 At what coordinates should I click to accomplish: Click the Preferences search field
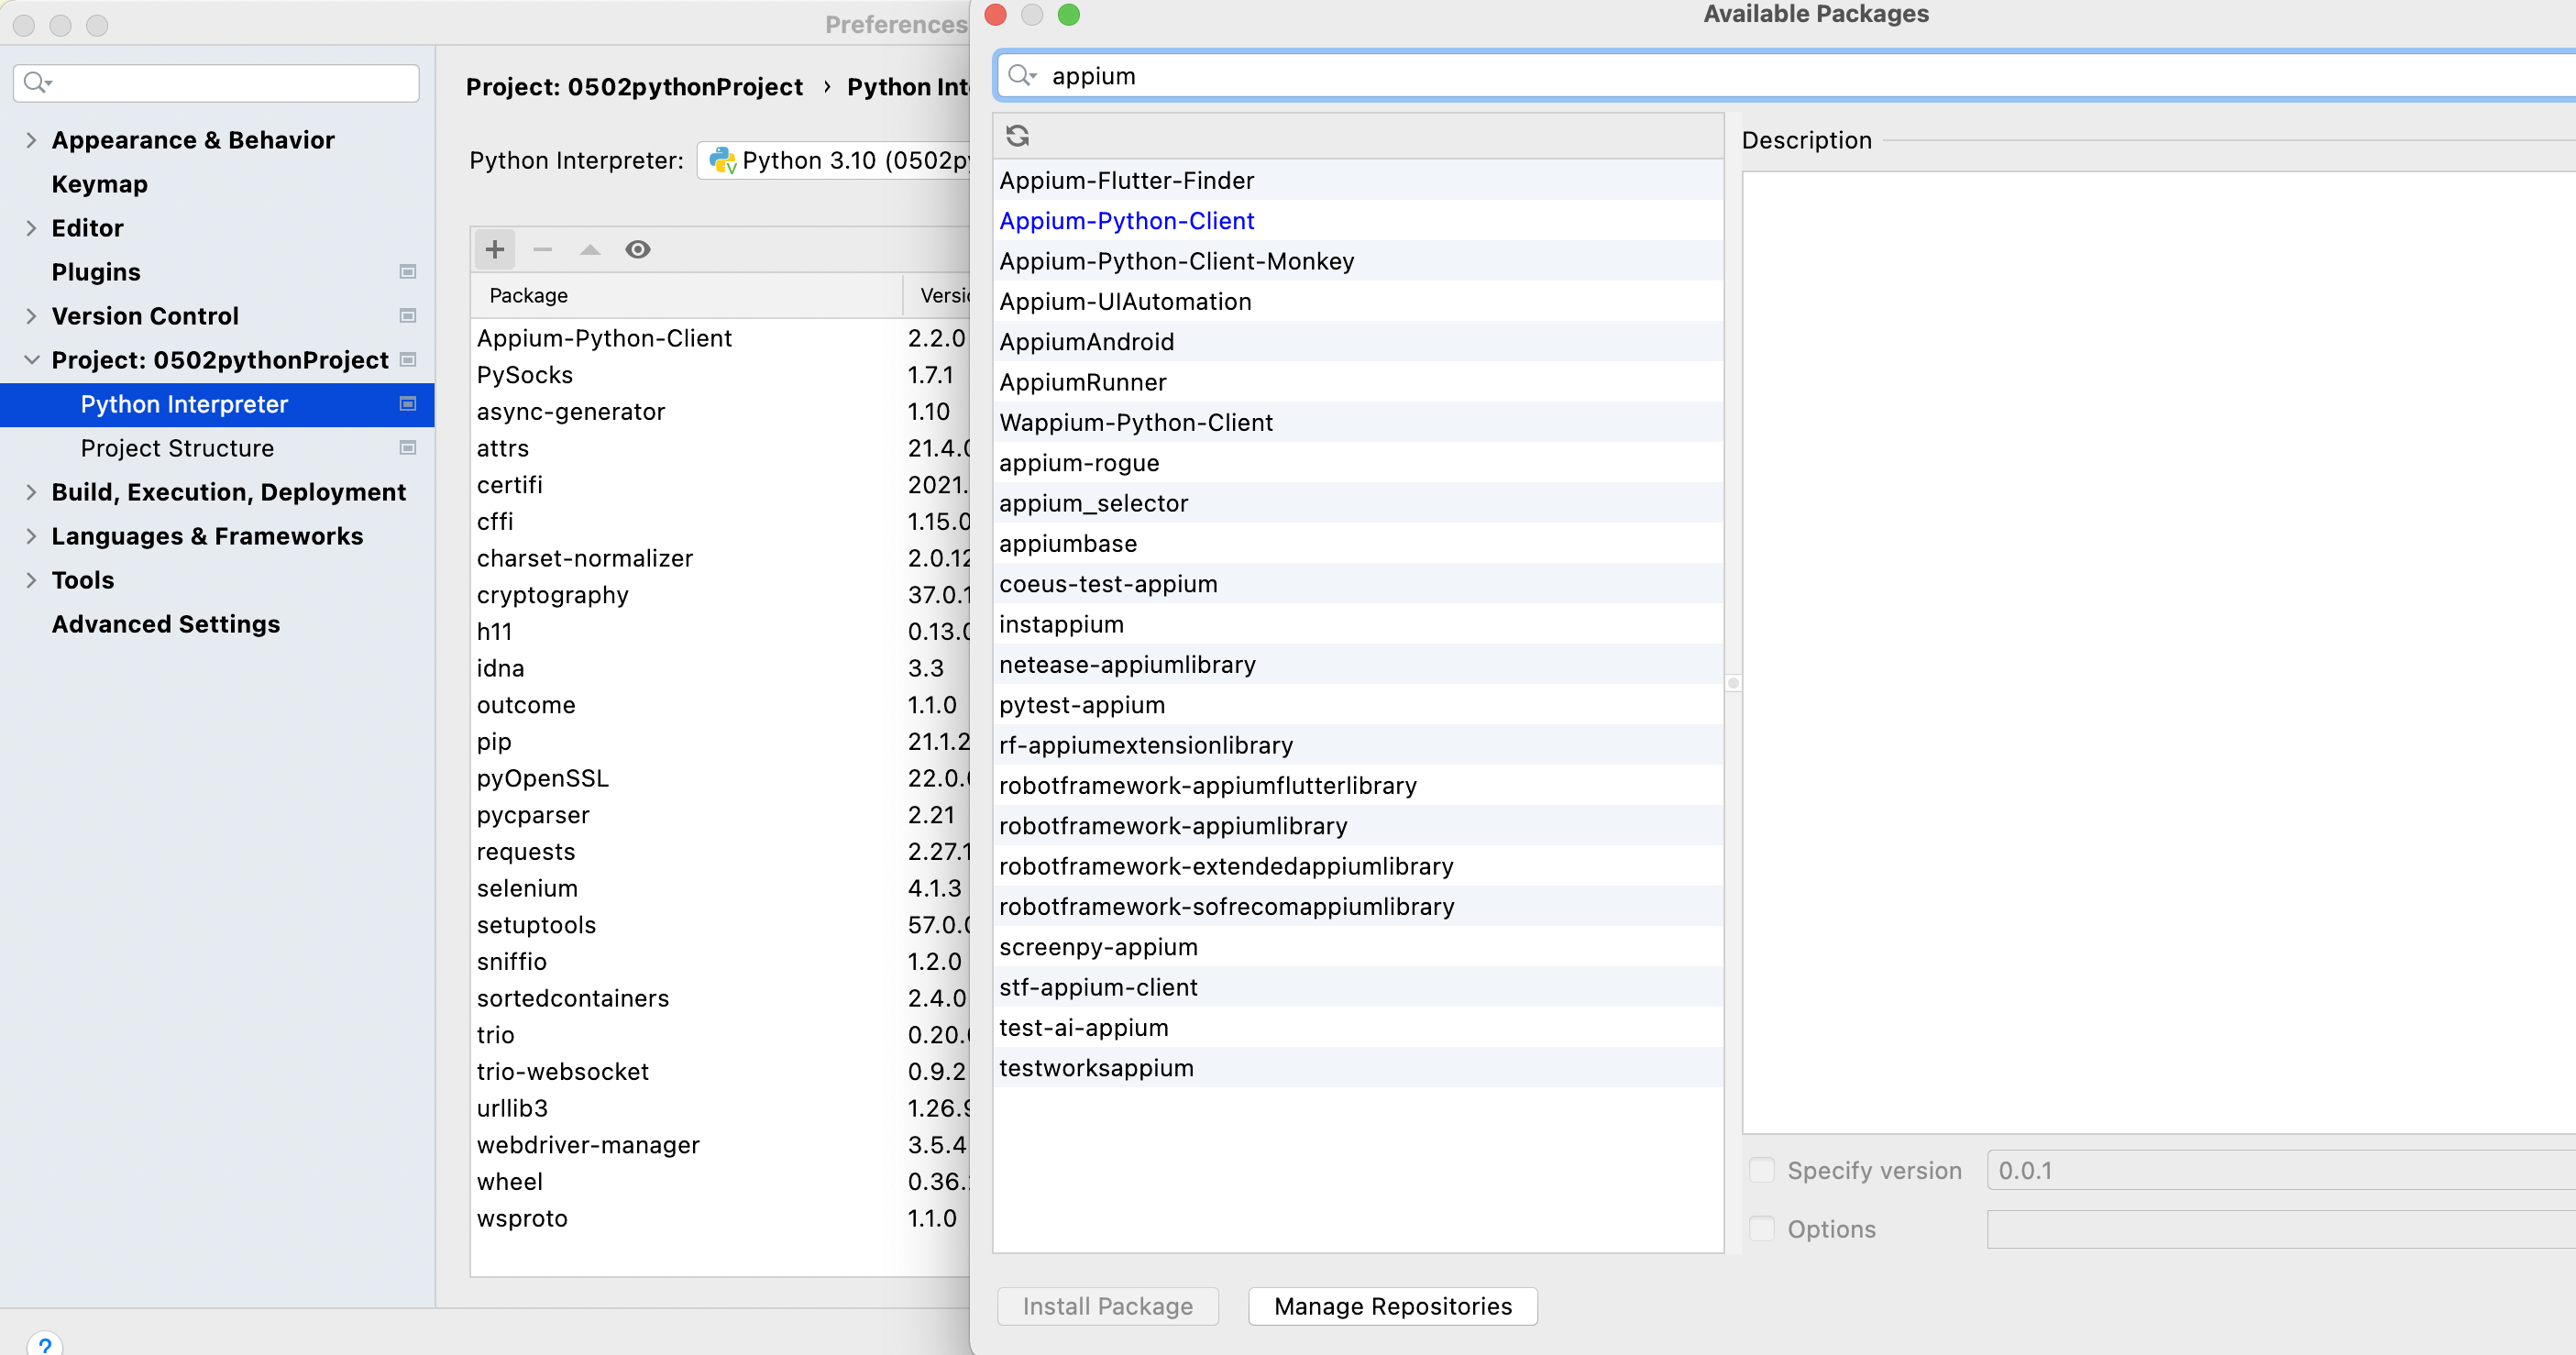pos(216,82)
